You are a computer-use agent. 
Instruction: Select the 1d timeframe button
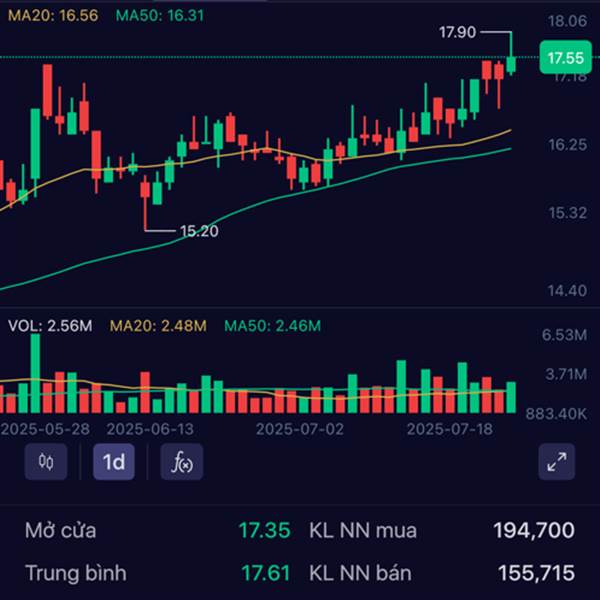[x=114, y=461]
